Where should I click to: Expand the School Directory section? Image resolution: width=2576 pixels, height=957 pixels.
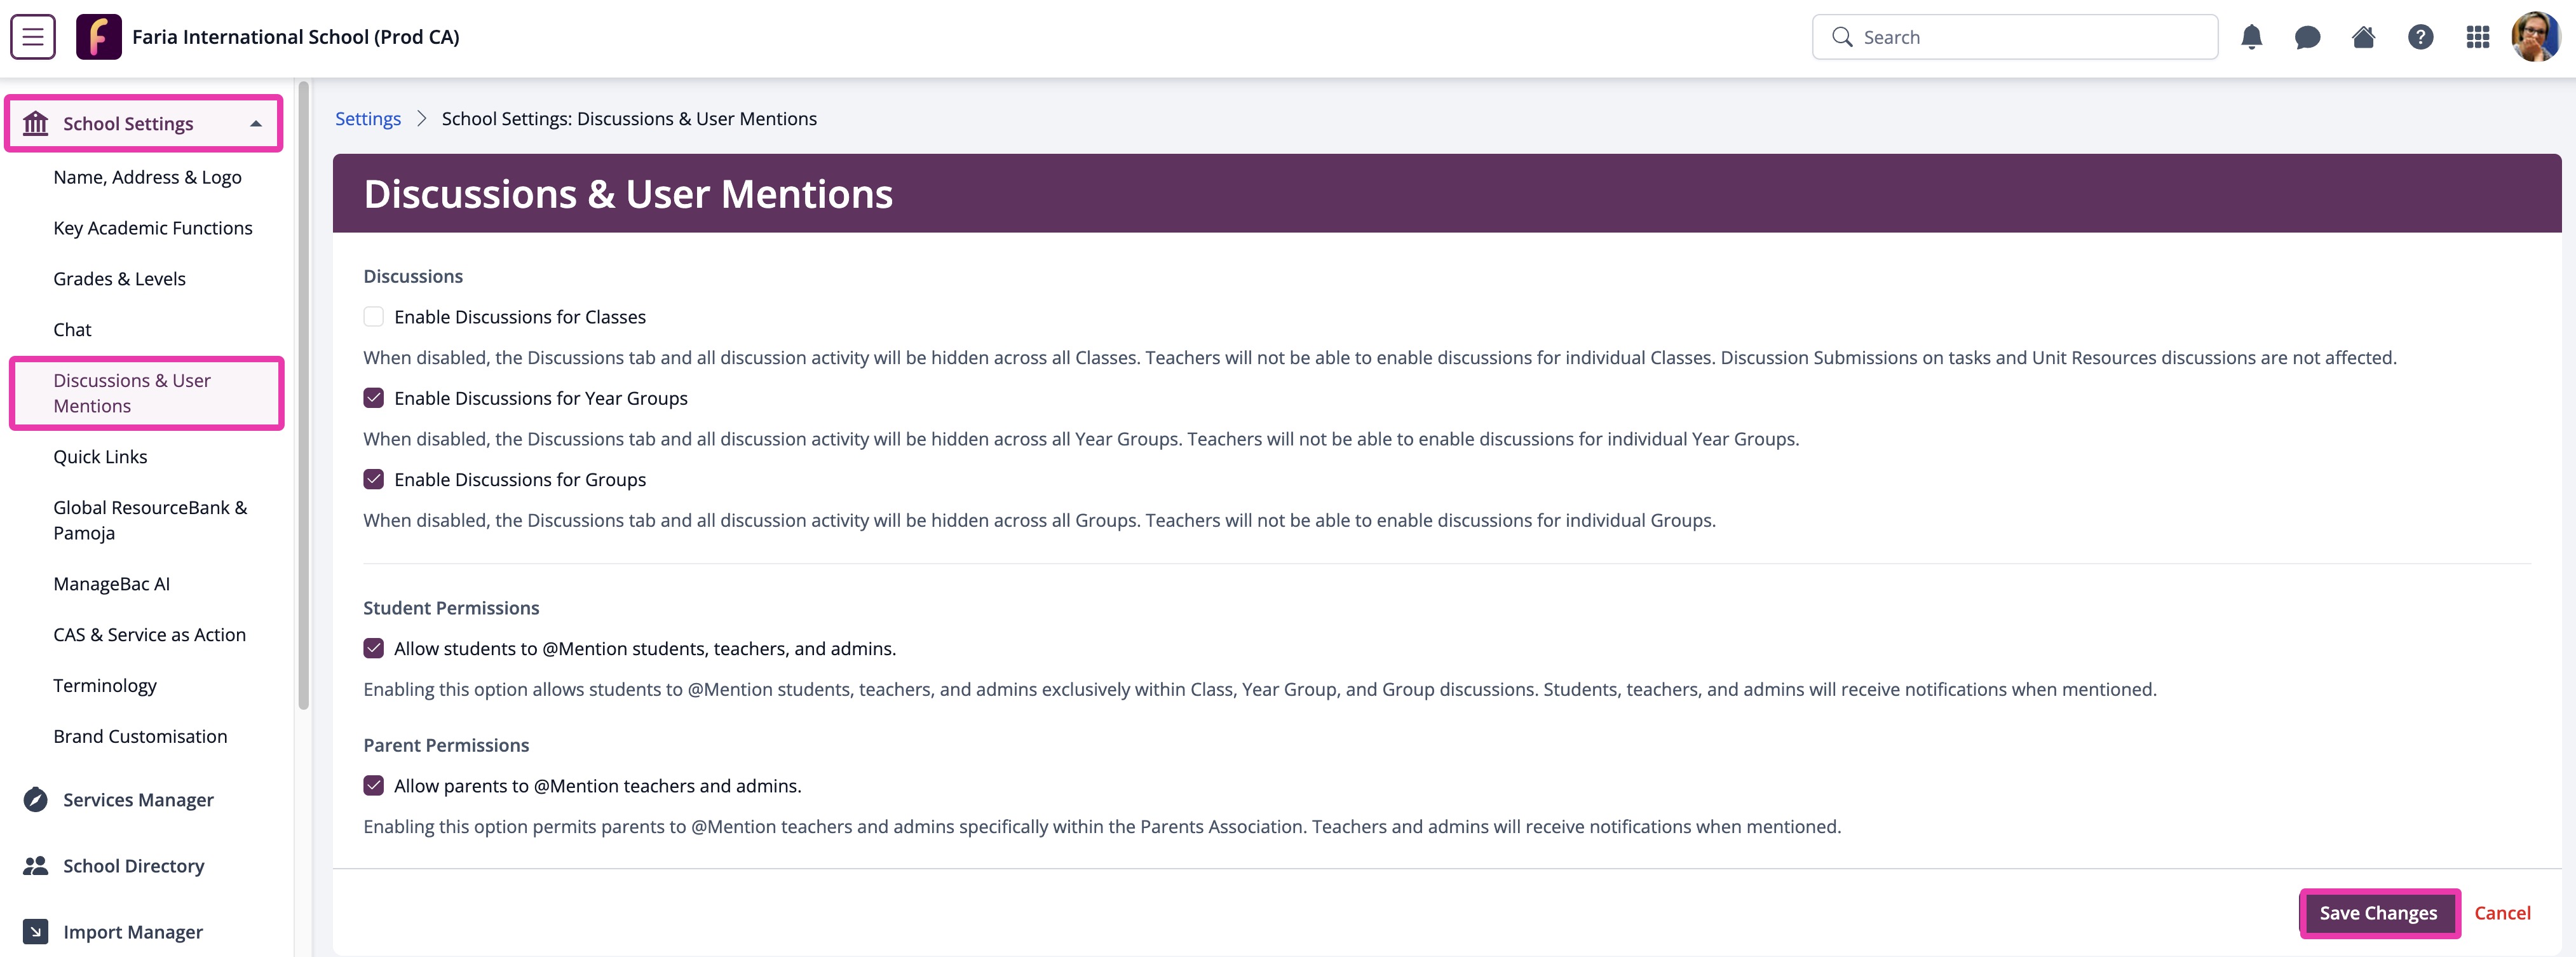point(133,866)
